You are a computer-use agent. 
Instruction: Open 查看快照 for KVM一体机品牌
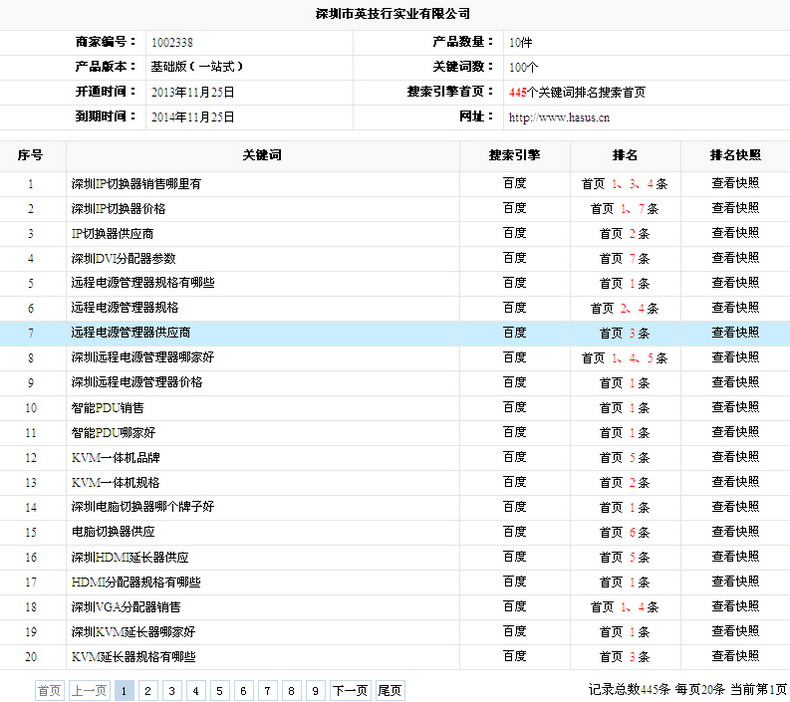(x=735, y=457)
